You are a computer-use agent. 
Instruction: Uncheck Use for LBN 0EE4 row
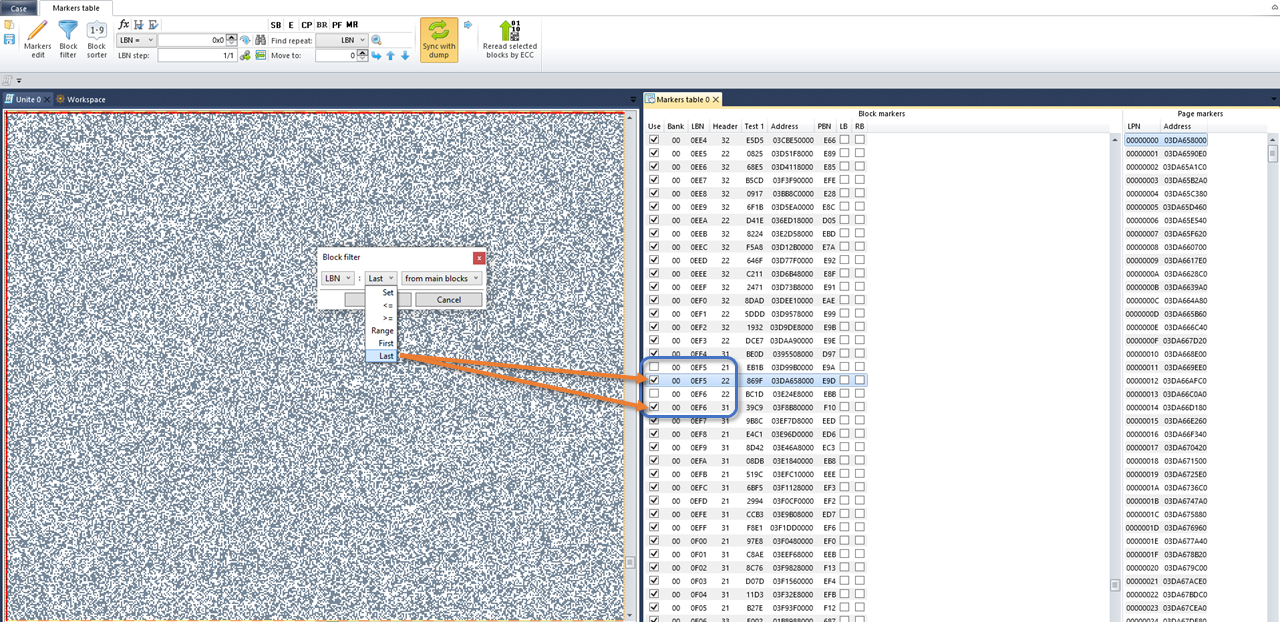[654, 140]
